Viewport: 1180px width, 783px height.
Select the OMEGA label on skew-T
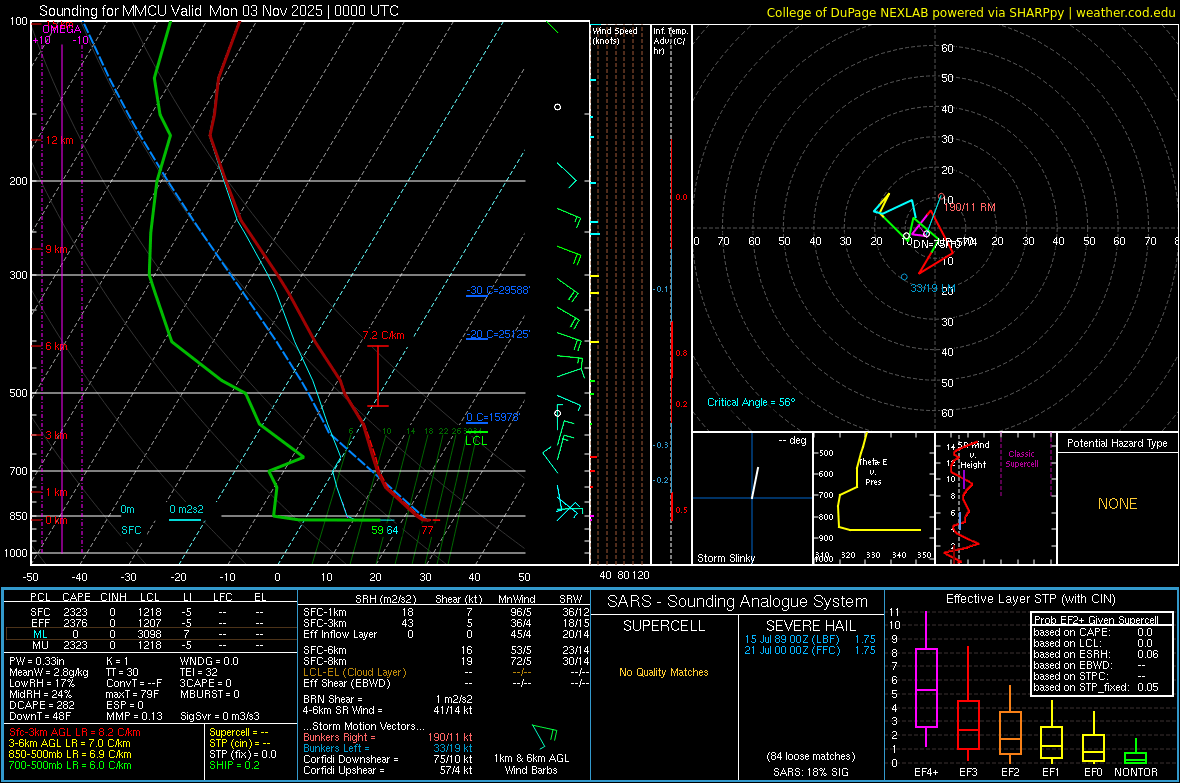pyautogui.click(x=62, y=29)
